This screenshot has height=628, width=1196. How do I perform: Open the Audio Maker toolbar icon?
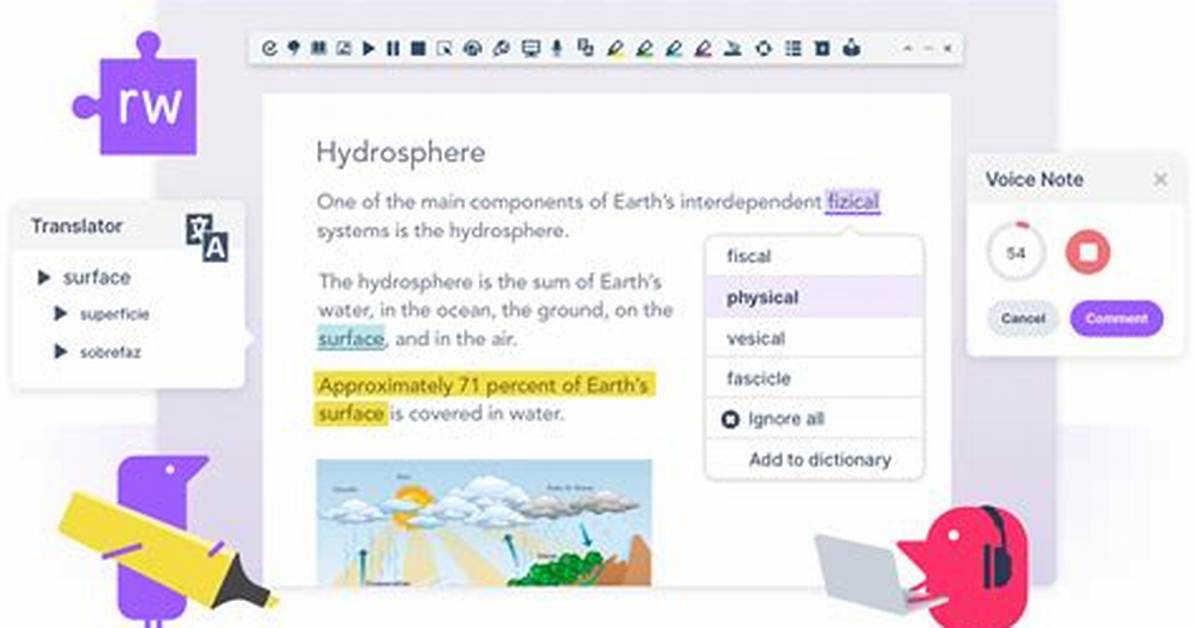point(473,49)
